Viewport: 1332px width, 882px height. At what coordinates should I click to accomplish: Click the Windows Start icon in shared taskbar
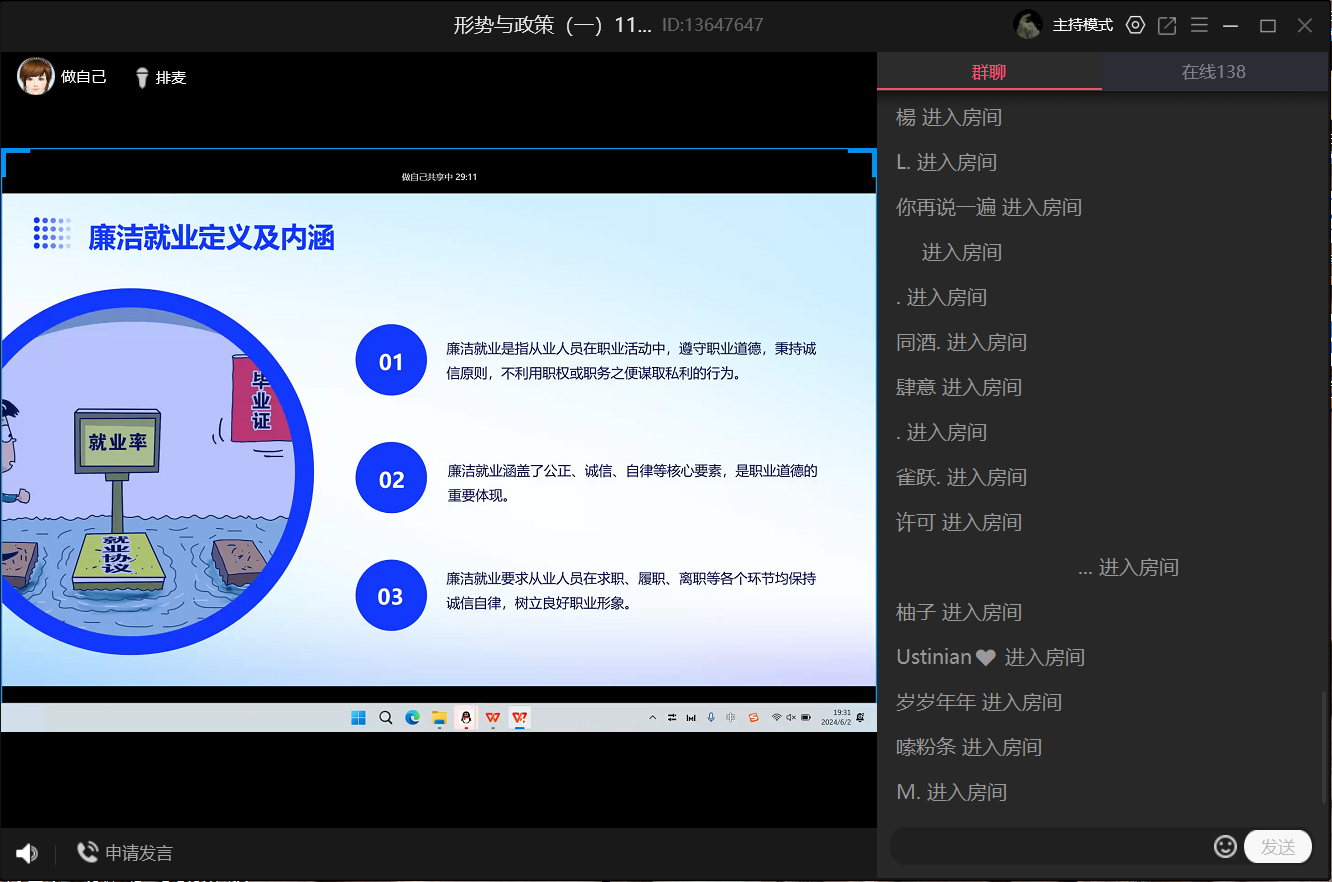pos(358,718)
